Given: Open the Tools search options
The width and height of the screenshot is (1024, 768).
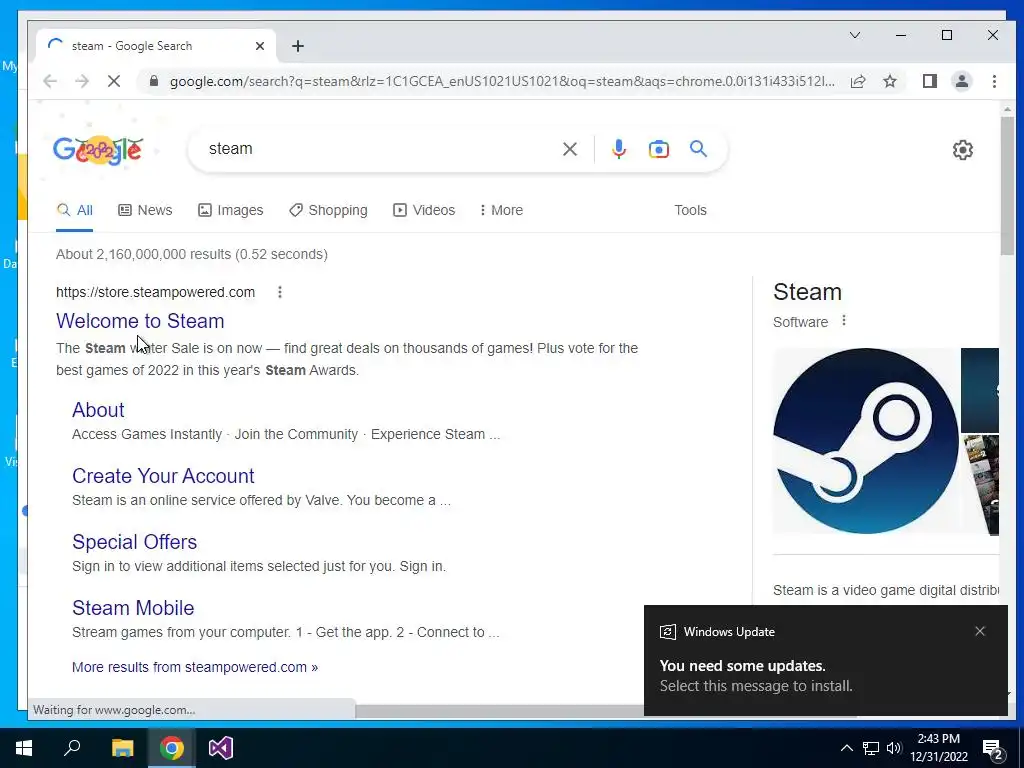Looking at the screenshot, I should point(690,210).
